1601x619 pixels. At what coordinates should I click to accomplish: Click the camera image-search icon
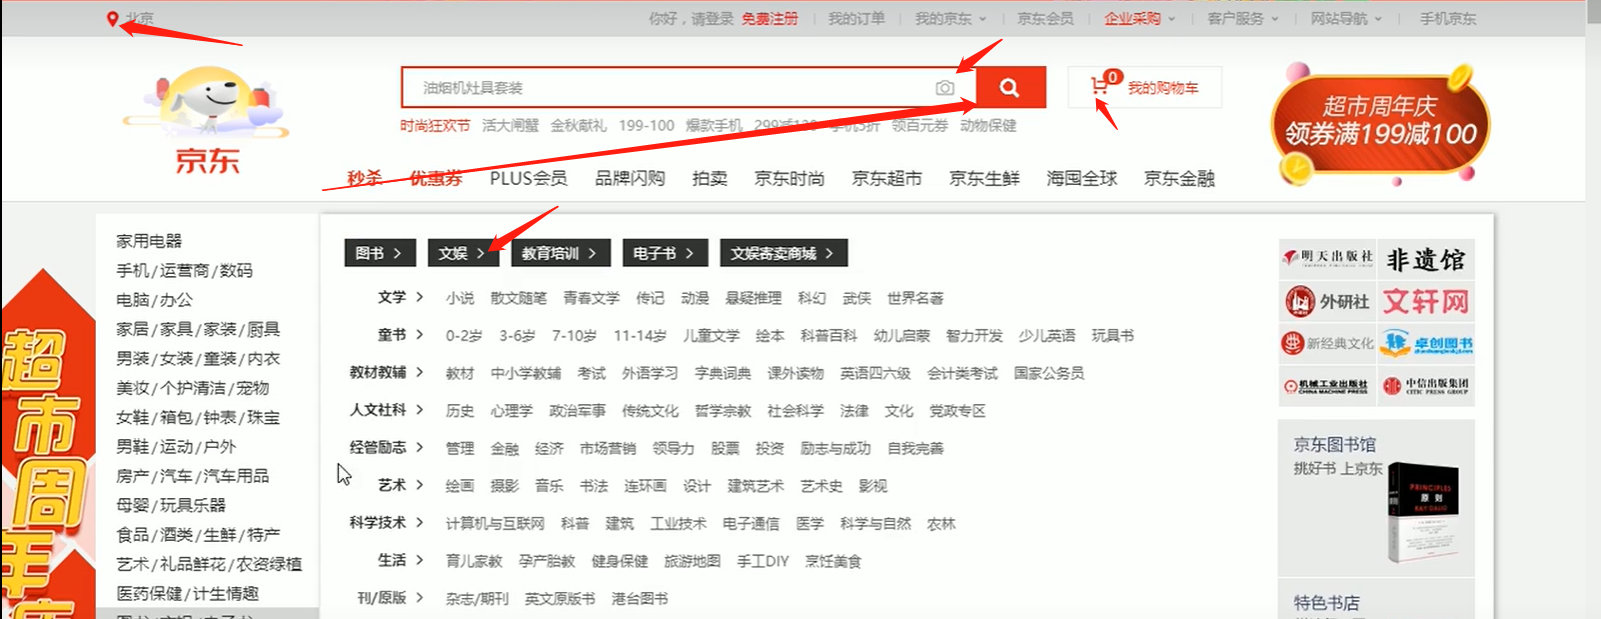click(944, 88)
